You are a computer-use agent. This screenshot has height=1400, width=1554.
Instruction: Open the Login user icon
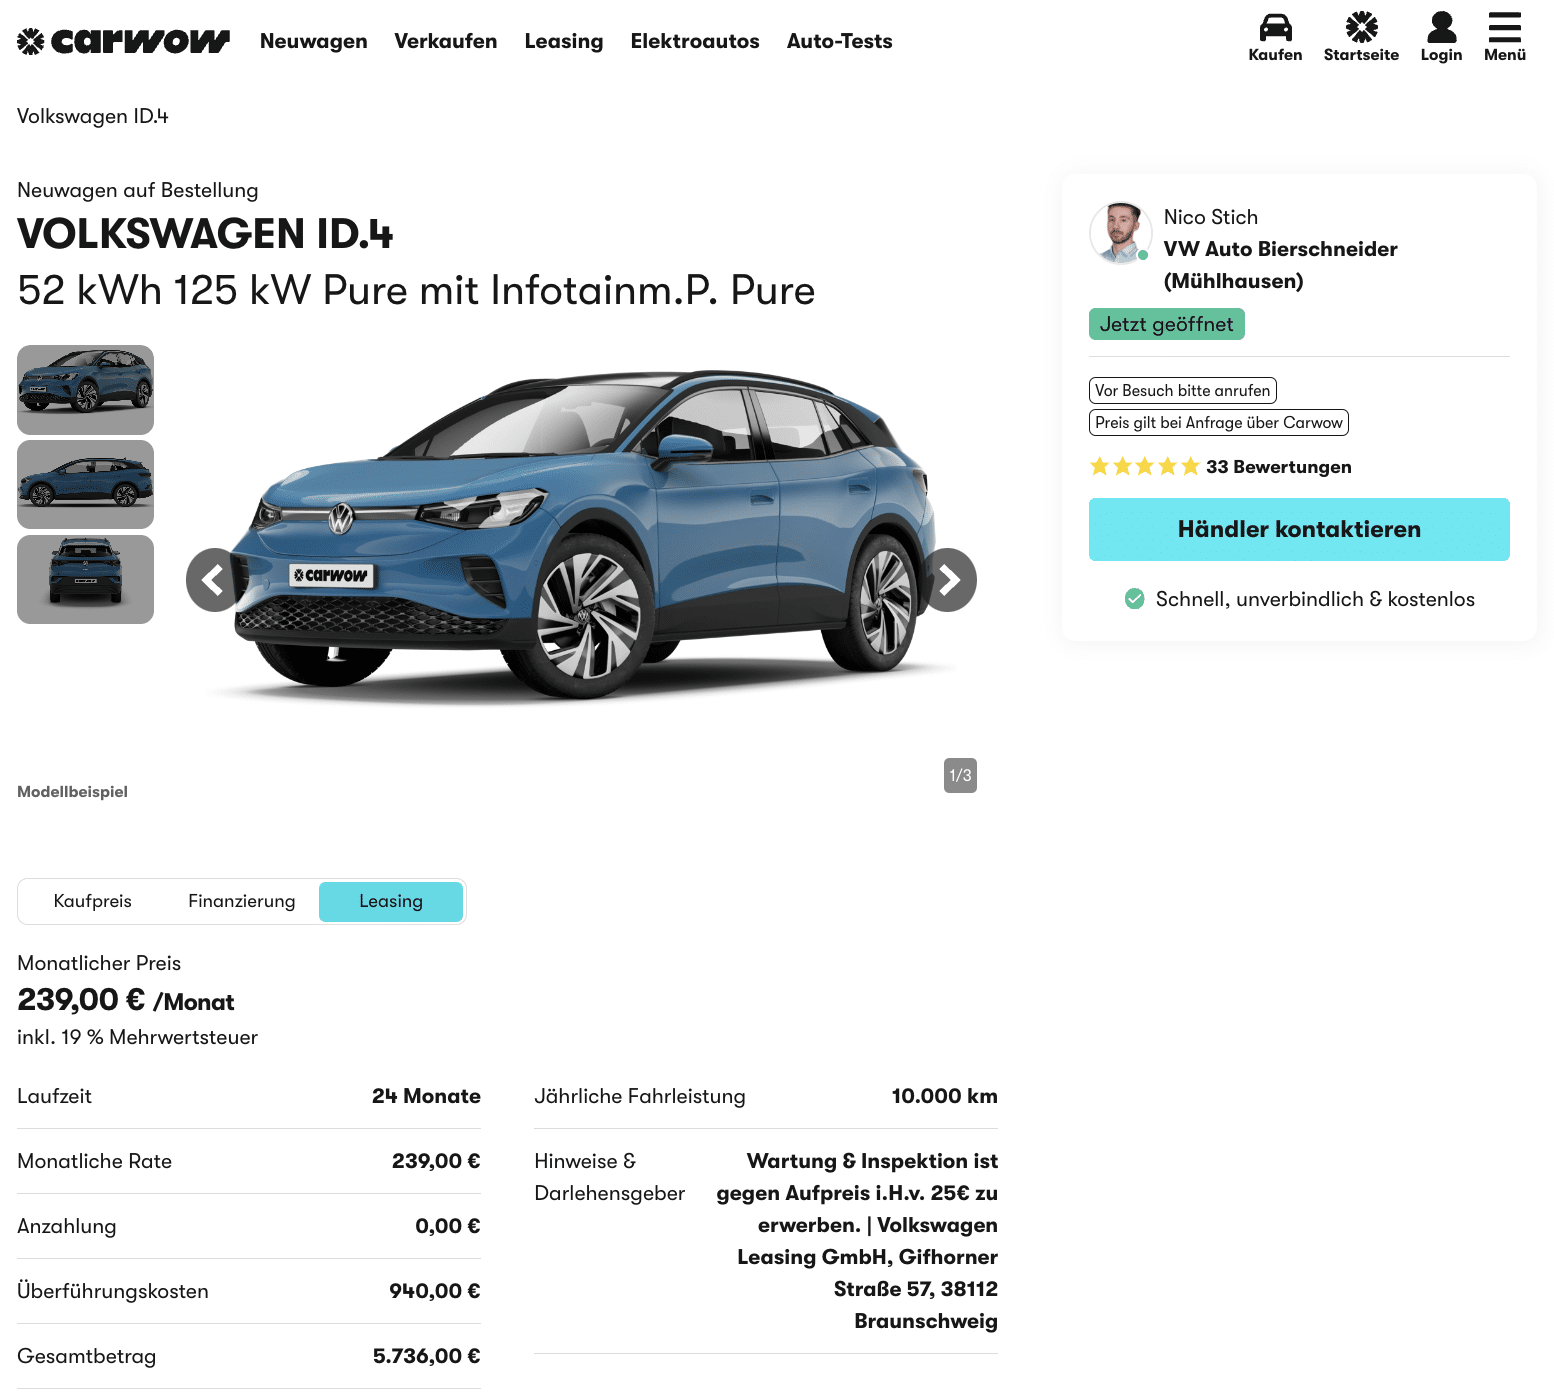(x=1441, y=27)
